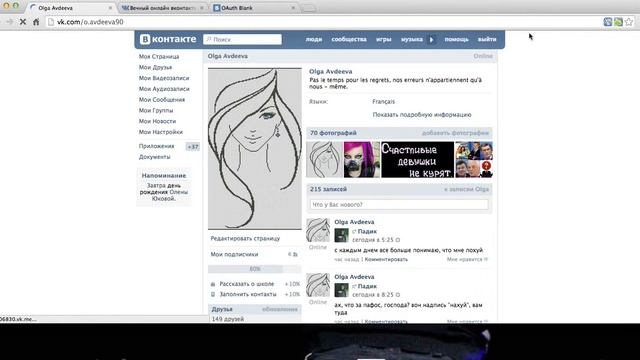Click обновления in Друзья block
The image size is (640, 360).
pyautogui.click(x=280, y=309)
